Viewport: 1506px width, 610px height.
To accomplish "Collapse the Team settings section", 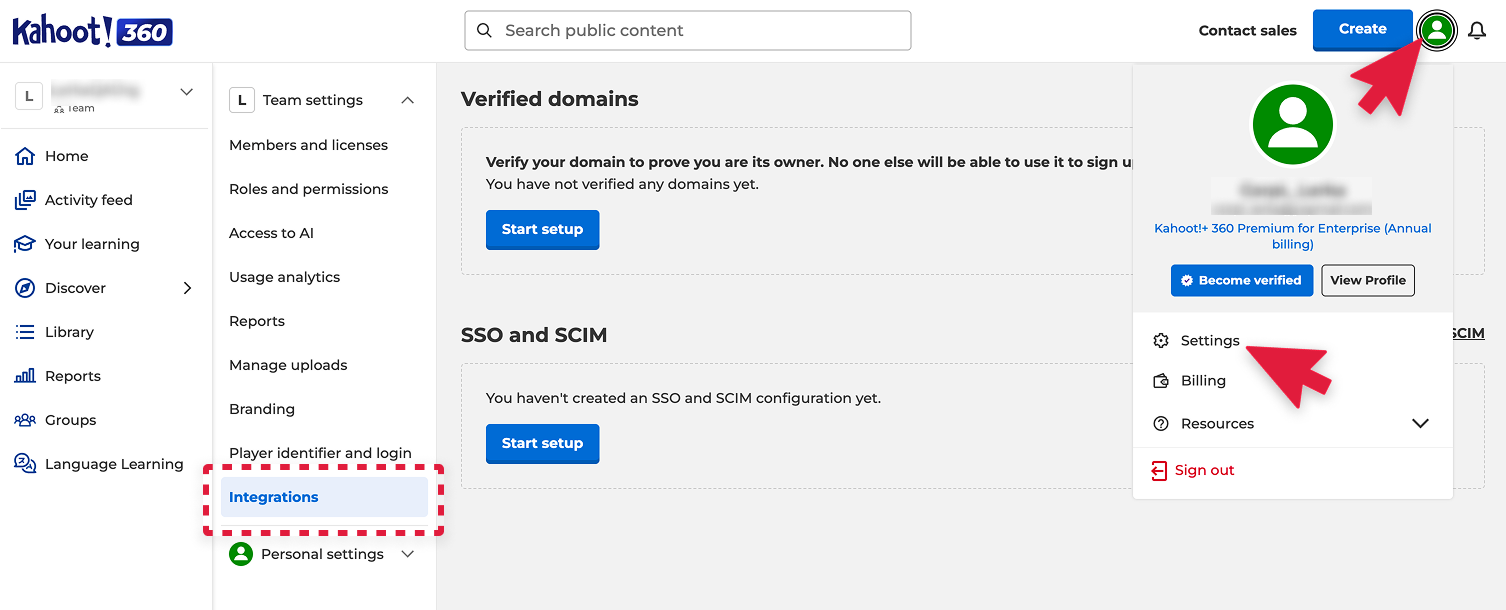I will click(407, 100).
